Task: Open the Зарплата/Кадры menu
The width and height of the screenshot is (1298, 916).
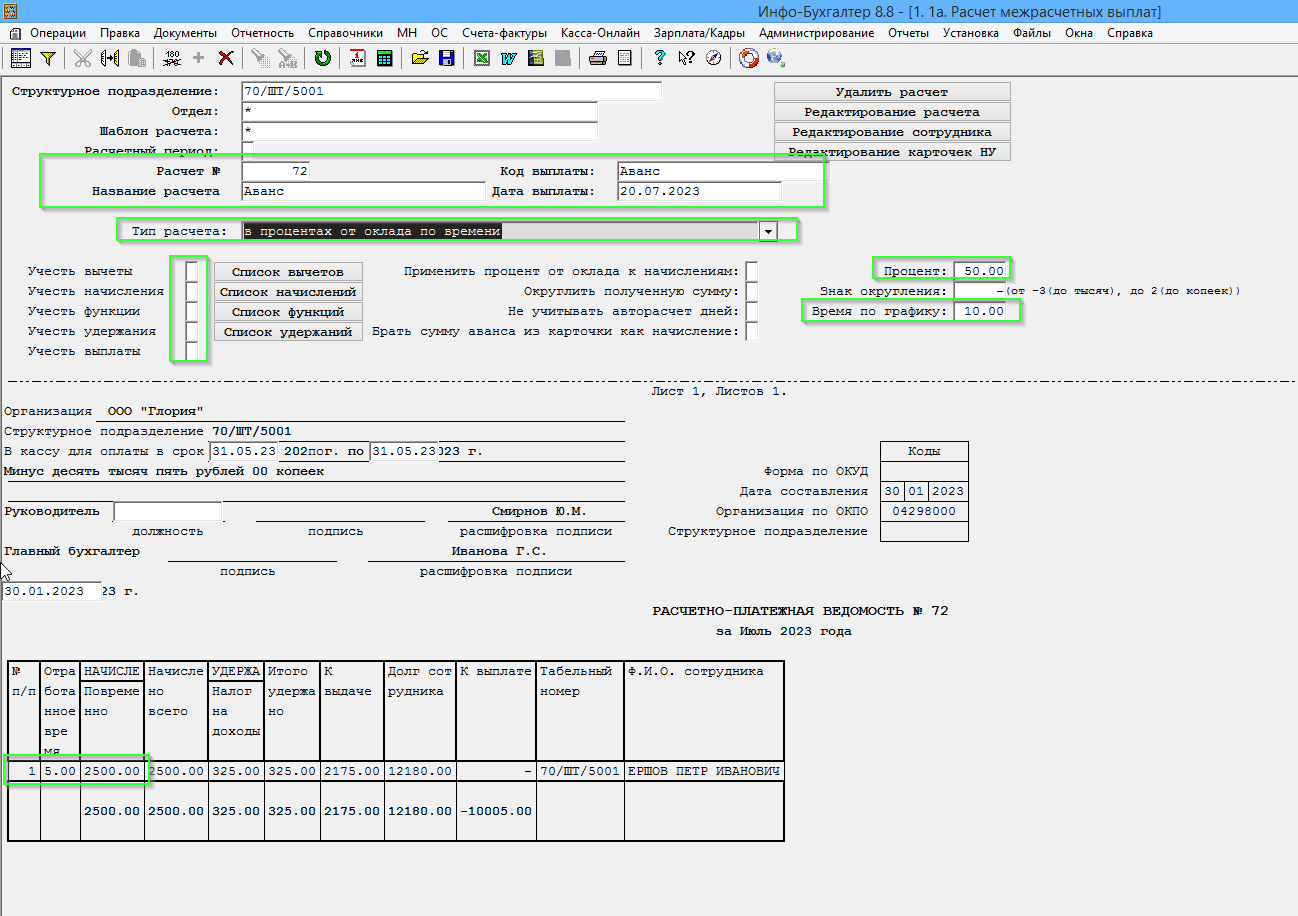Action: [x=699, y=33]
